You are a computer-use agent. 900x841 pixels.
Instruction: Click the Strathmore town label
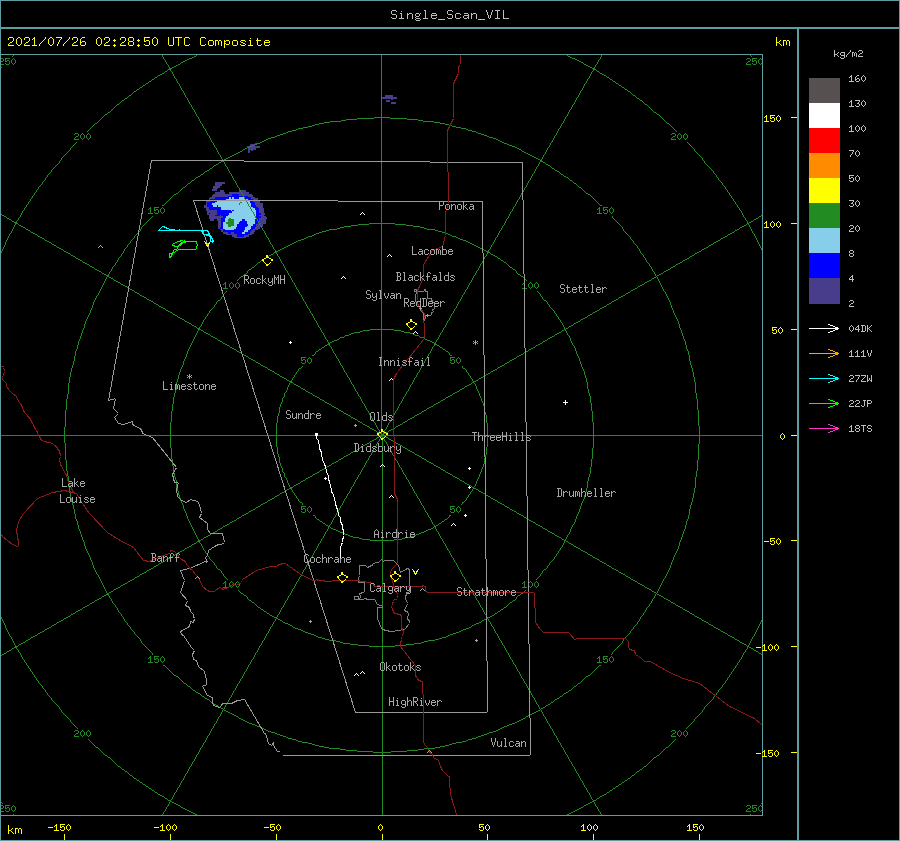pos(486,592)
